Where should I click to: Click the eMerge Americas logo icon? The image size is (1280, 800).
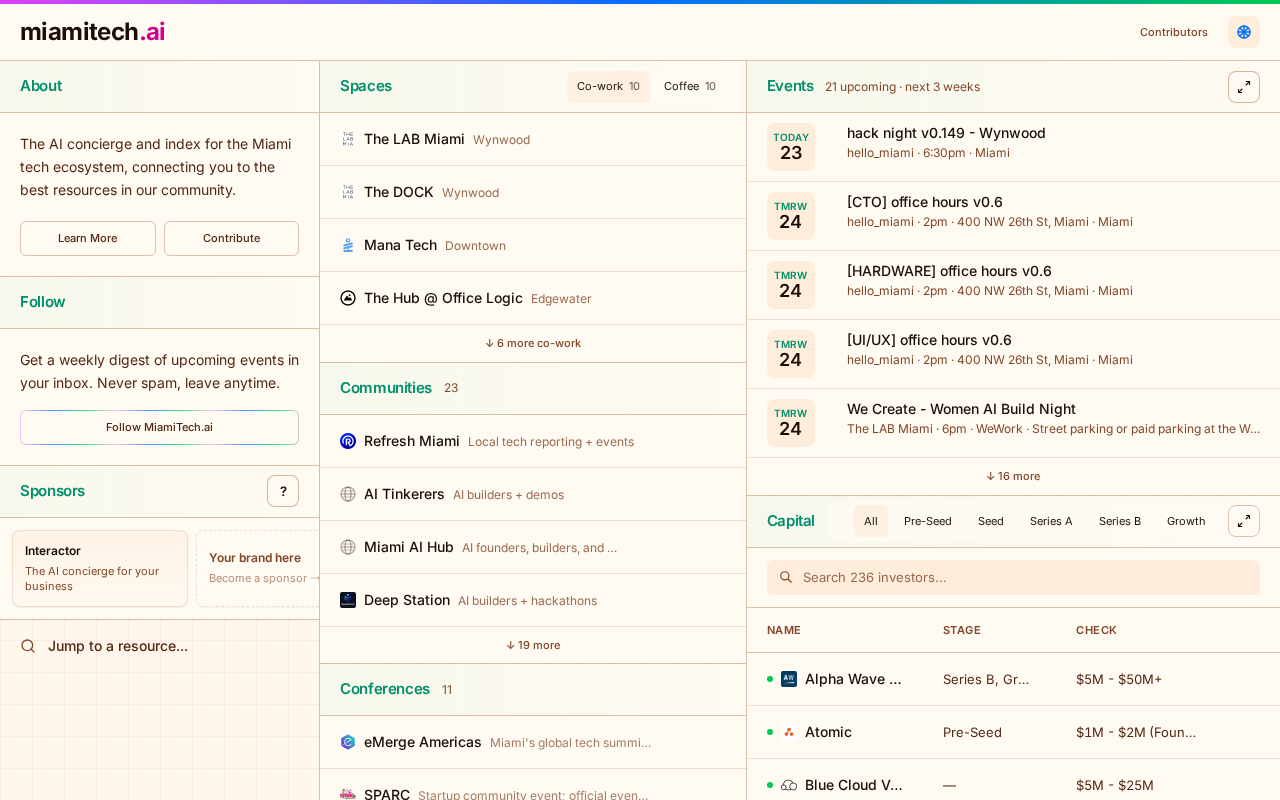pyautogui.click(x=348, y=742)
